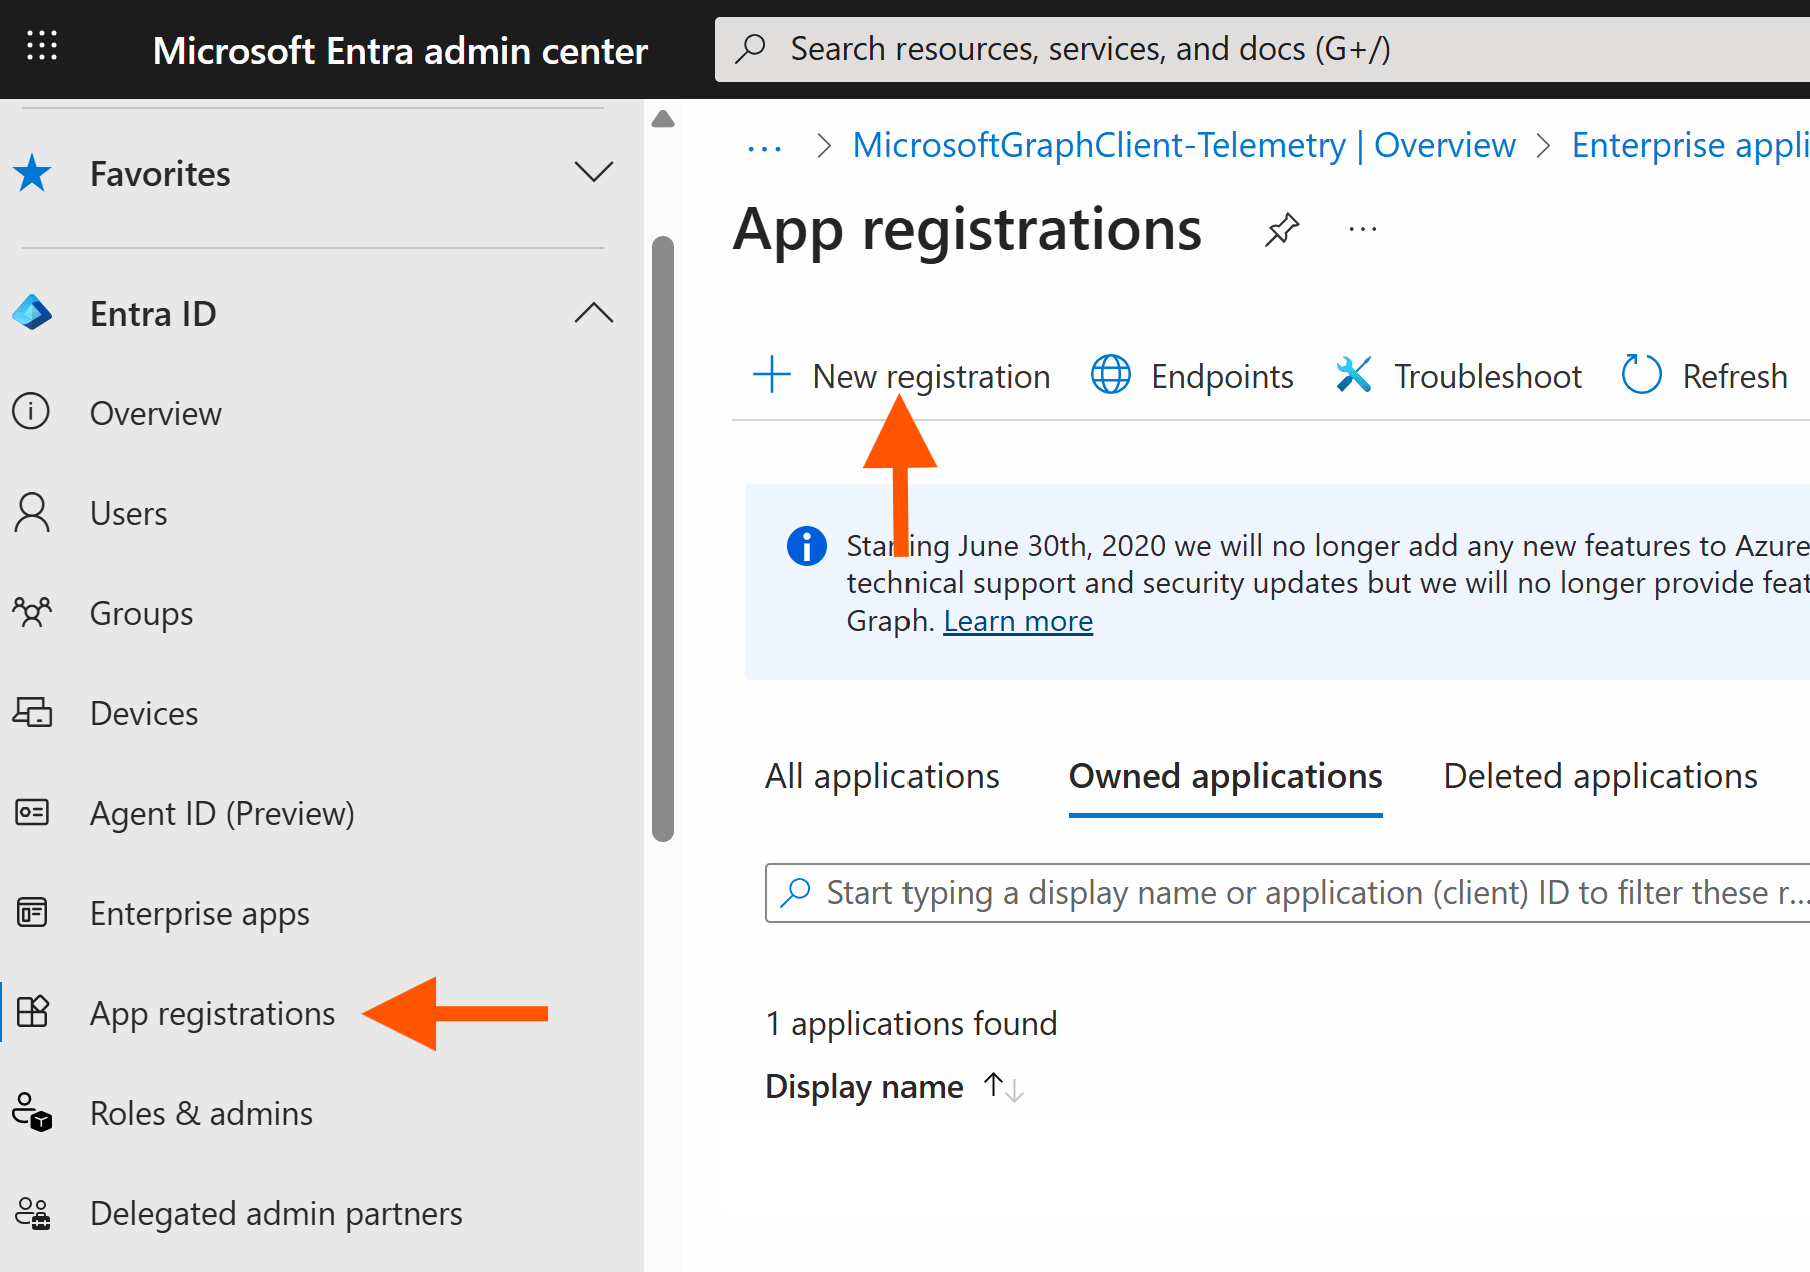
Task: Click the Entra ID diamond logo icon
Action: (32, 313)
